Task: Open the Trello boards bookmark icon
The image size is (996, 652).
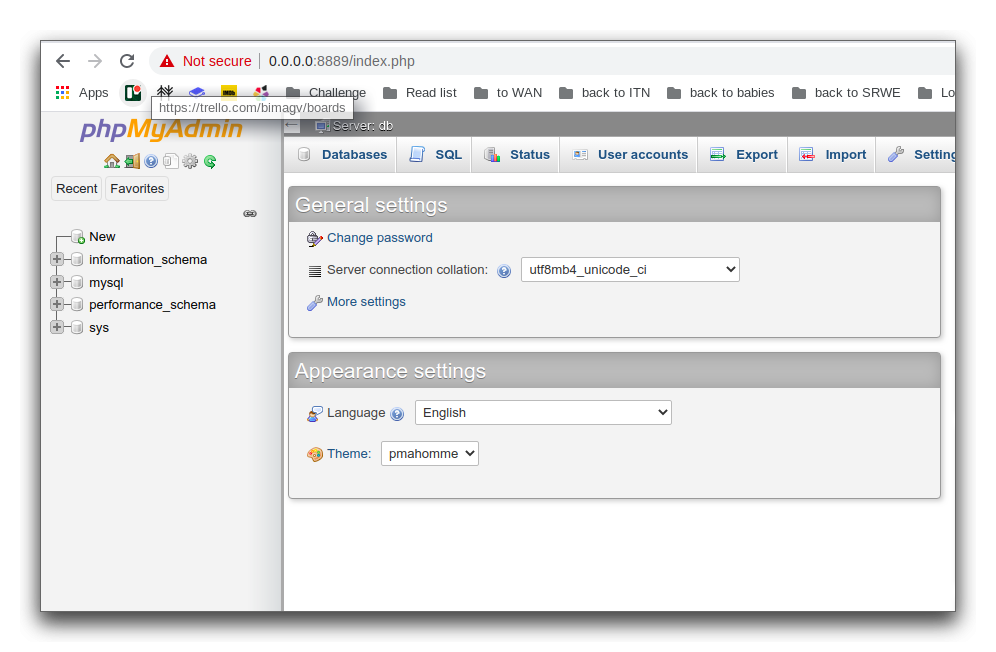Action: click(133, 93)
